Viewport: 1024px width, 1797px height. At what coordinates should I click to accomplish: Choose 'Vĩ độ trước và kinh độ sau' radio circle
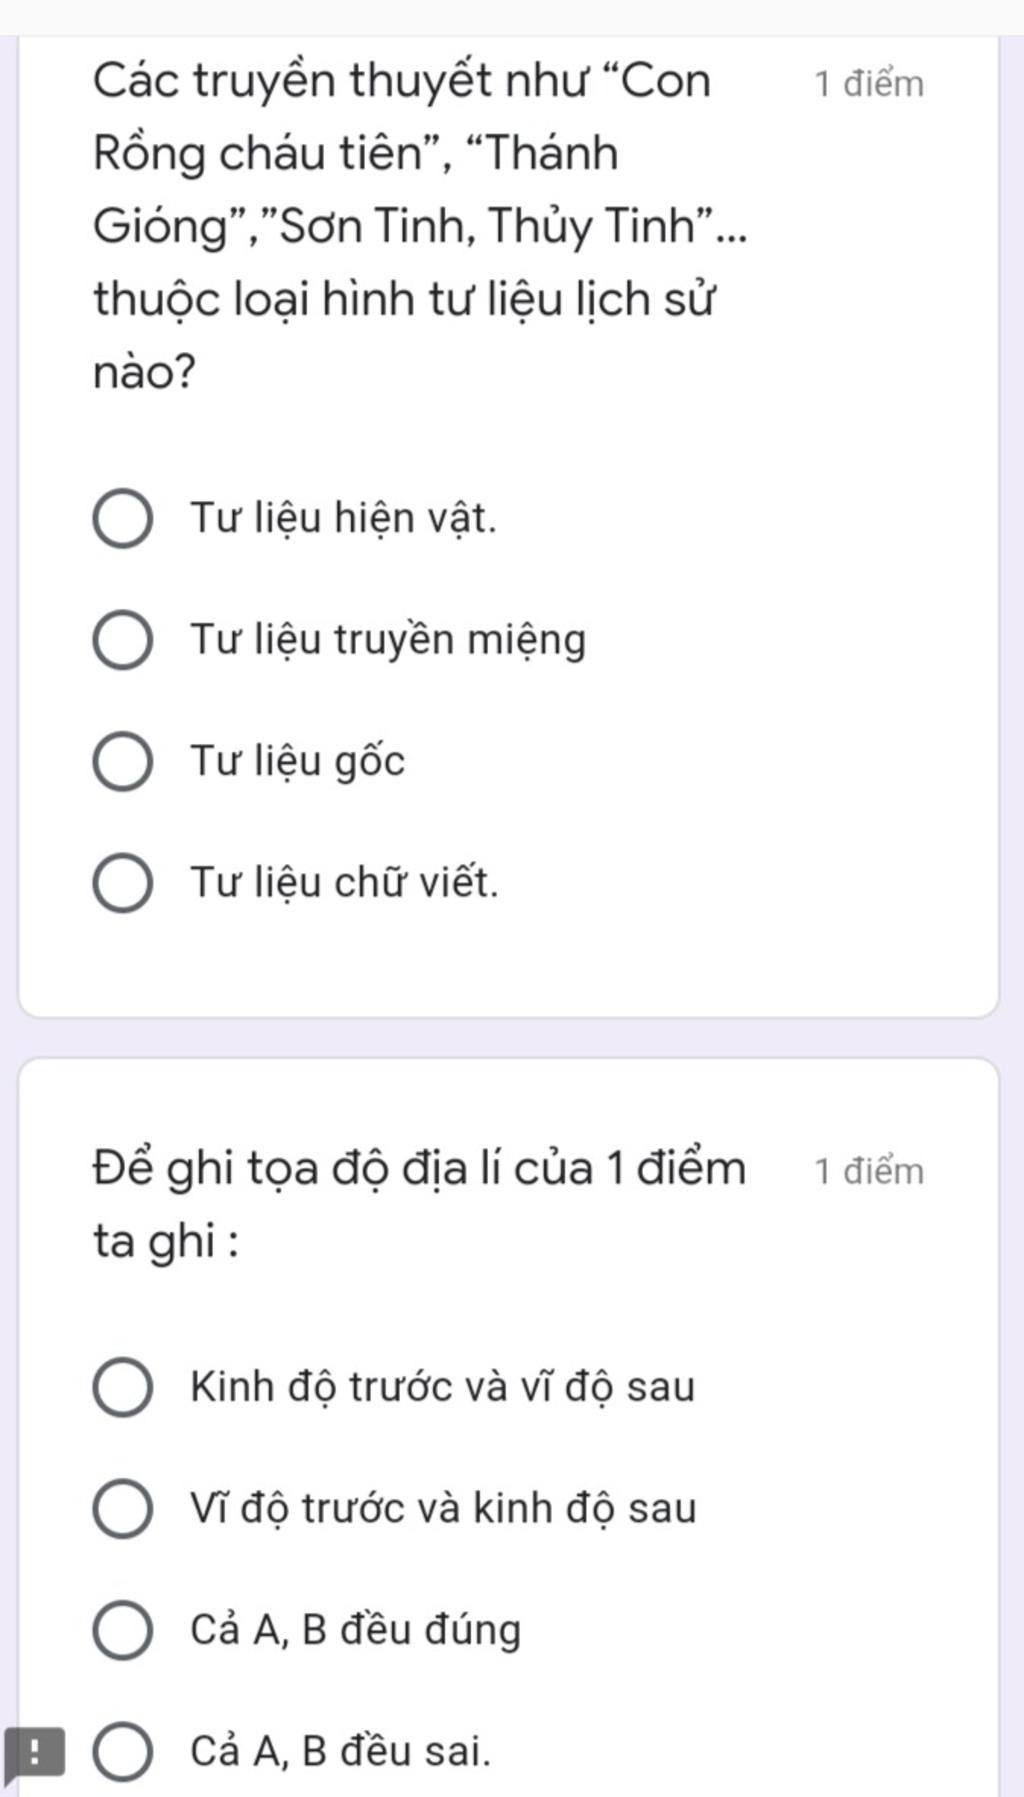pyautogui.click(x=123, y=1508)
